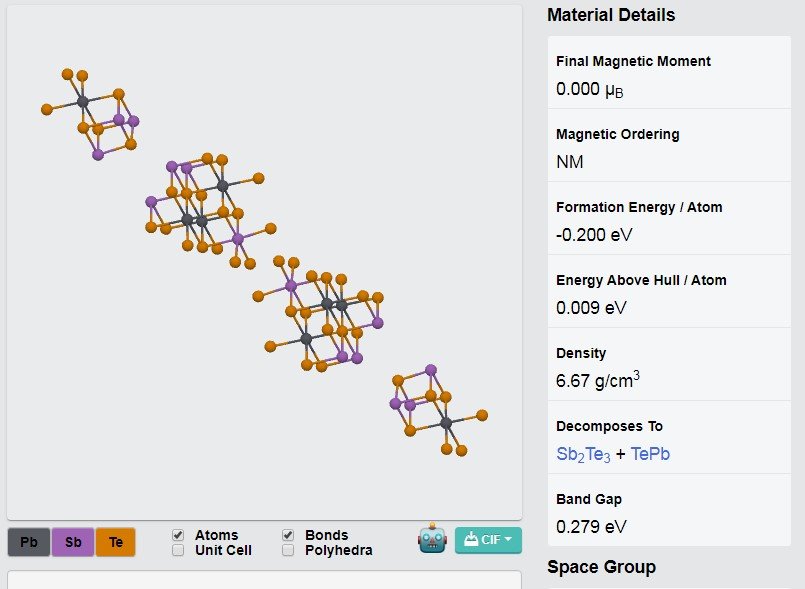Click the Energy Above Hull value
Image resolution: width=805 pixels, height=589 pixels.
(x=591, y=308)
